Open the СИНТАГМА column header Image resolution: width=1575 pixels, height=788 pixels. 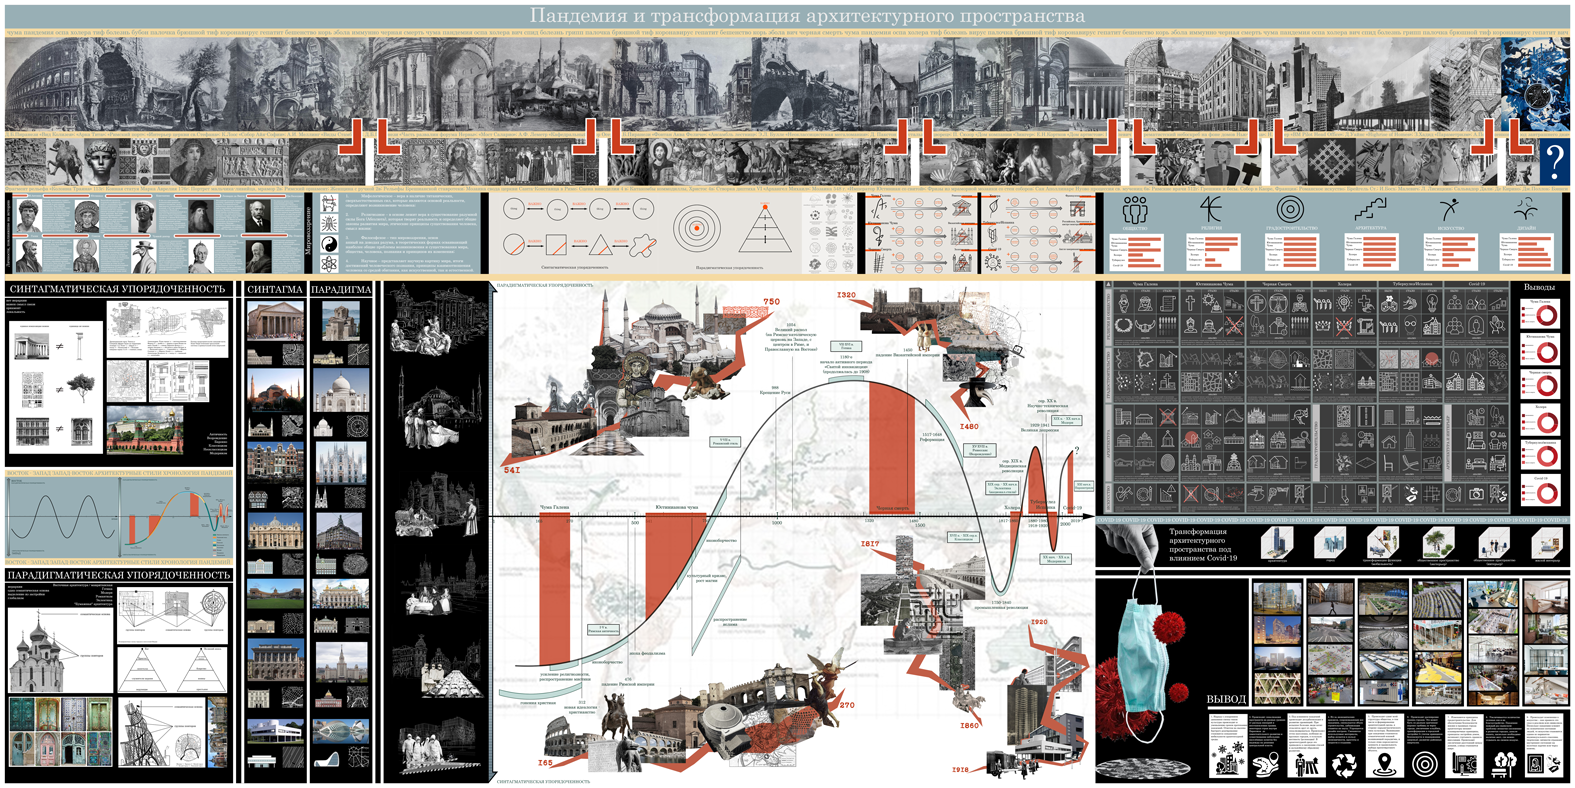[275, 289]
